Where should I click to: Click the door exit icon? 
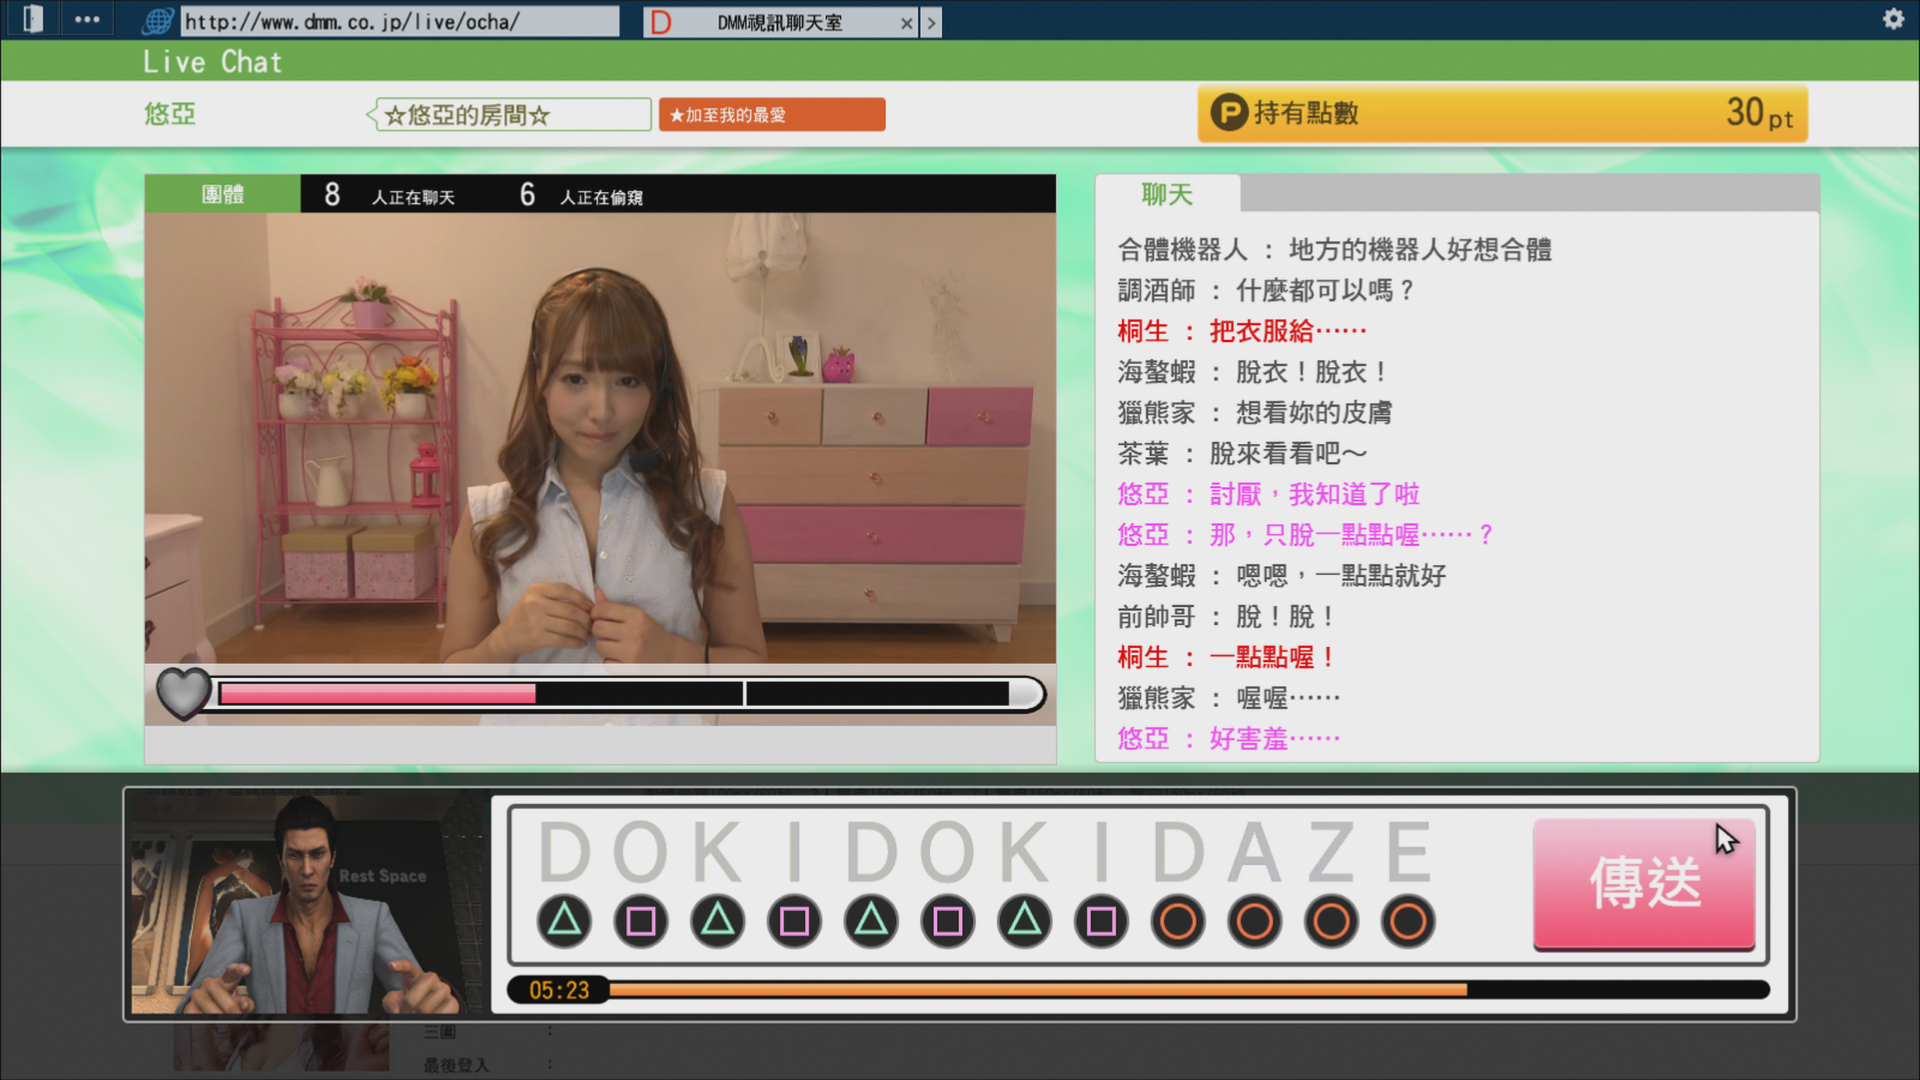coord(32,19)
